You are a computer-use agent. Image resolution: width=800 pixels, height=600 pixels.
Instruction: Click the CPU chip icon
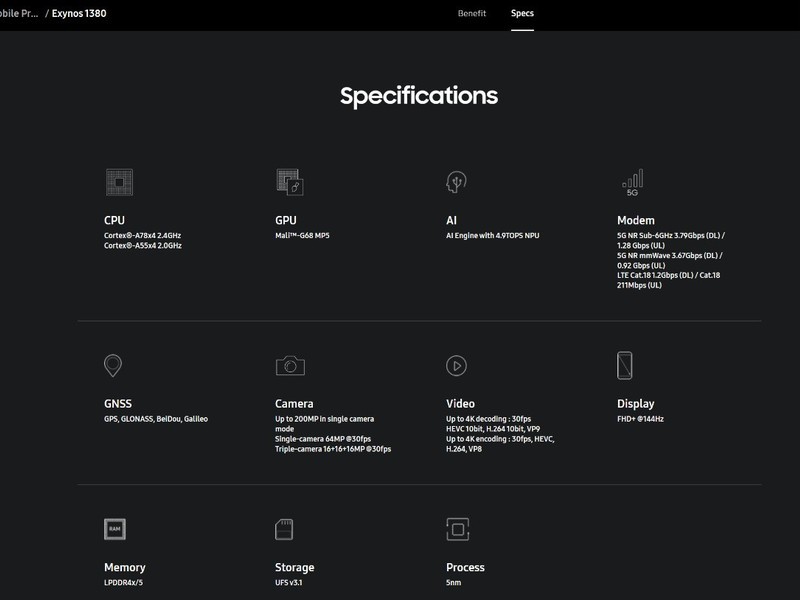pyautogui.click(x=119, y=182)
